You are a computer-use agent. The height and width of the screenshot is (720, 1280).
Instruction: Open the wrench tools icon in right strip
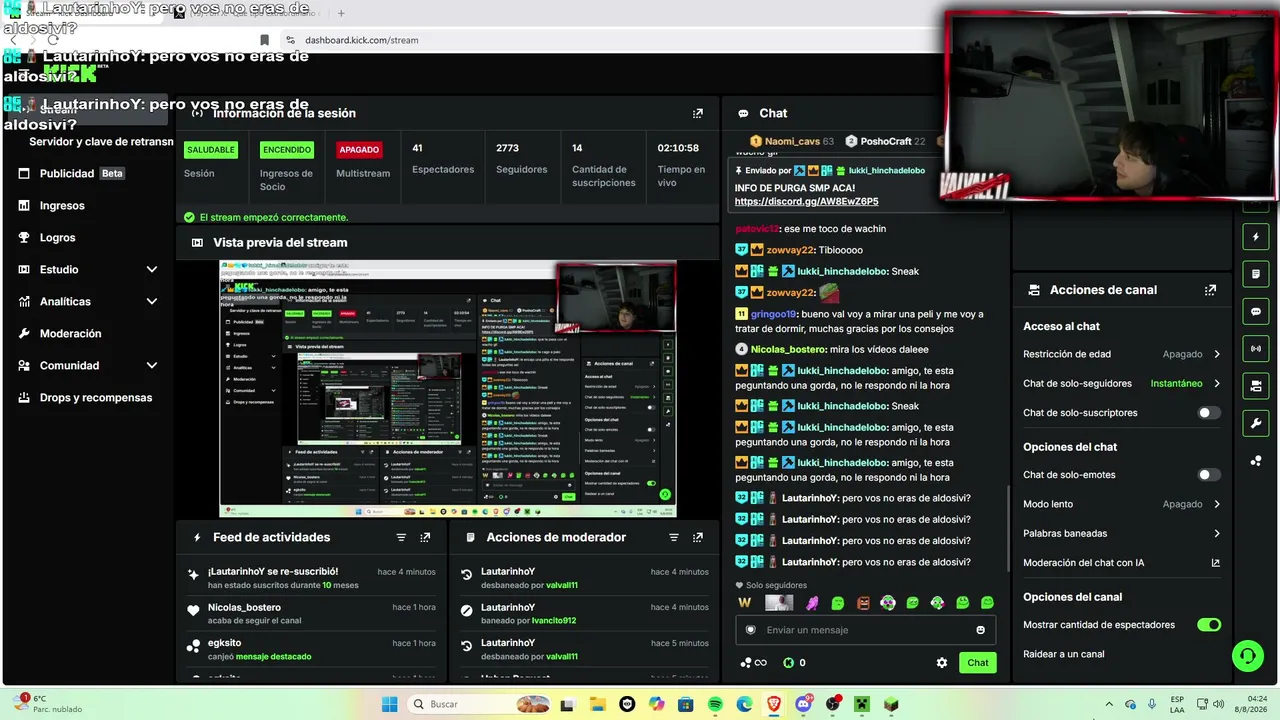[1256, 423]
